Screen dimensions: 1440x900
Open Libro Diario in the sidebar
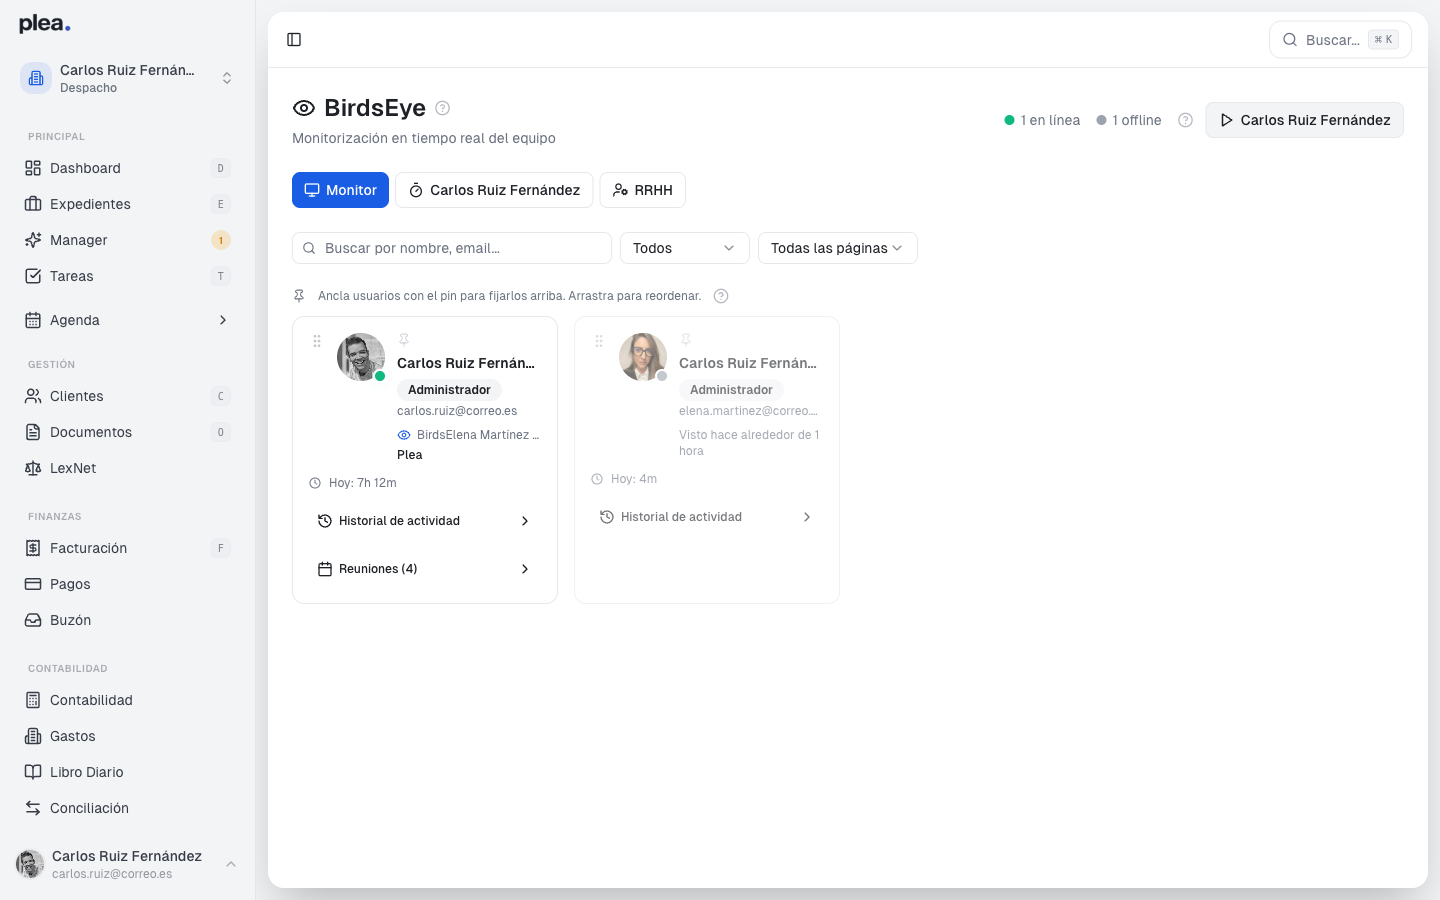coord(127,772)
